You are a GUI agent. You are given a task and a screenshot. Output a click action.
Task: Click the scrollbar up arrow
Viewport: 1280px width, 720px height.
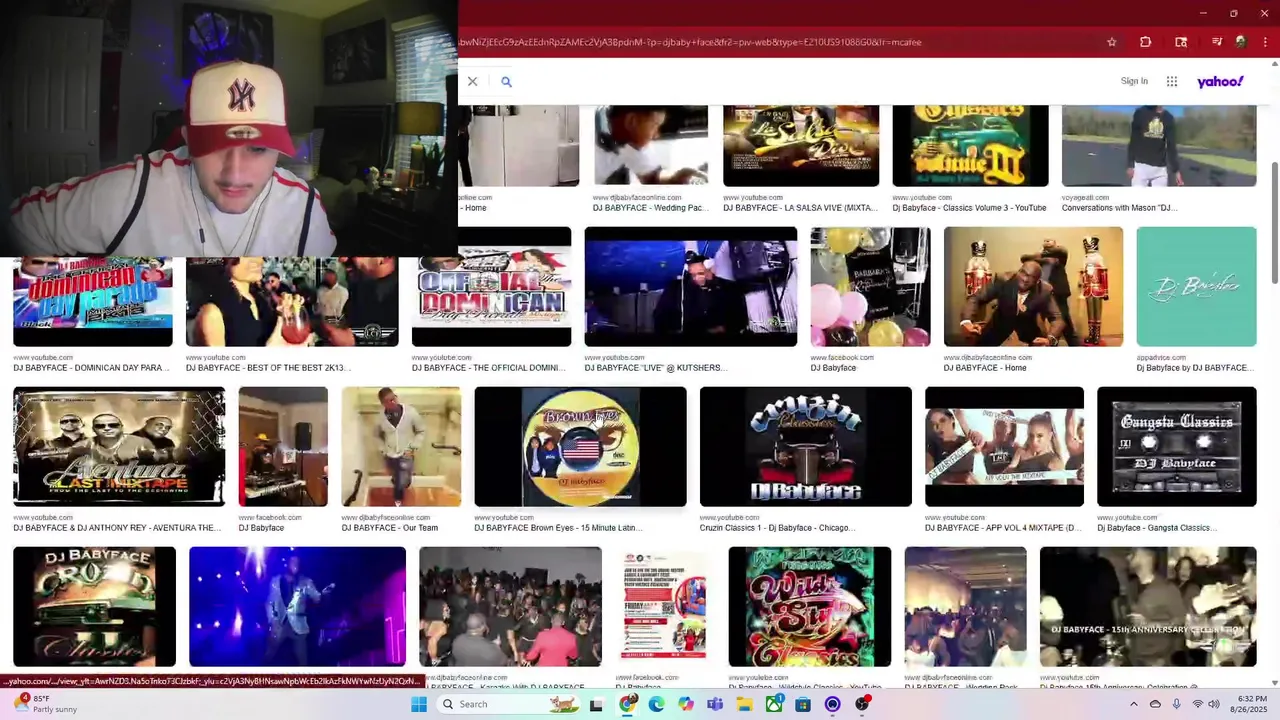(x=1274, y=66)
